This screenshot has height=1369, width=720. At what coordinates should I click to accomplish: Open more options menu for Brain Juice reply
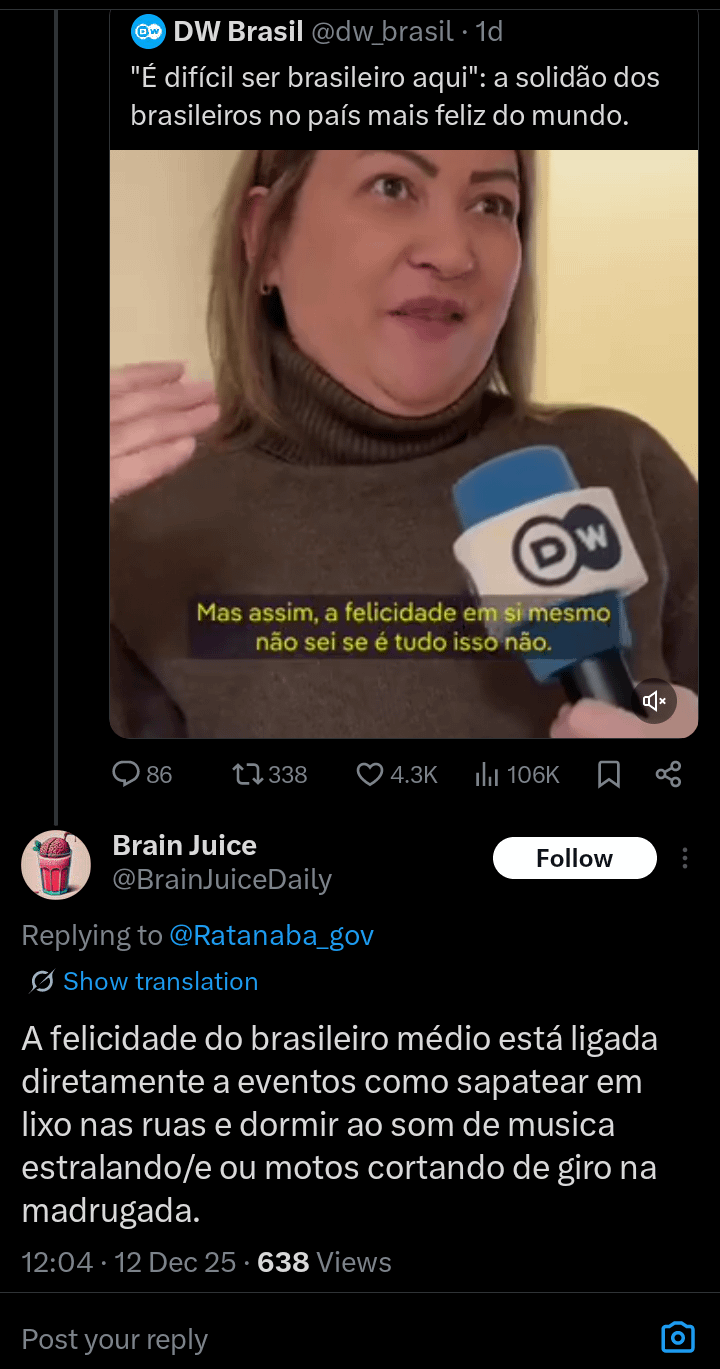pos(685,858)
